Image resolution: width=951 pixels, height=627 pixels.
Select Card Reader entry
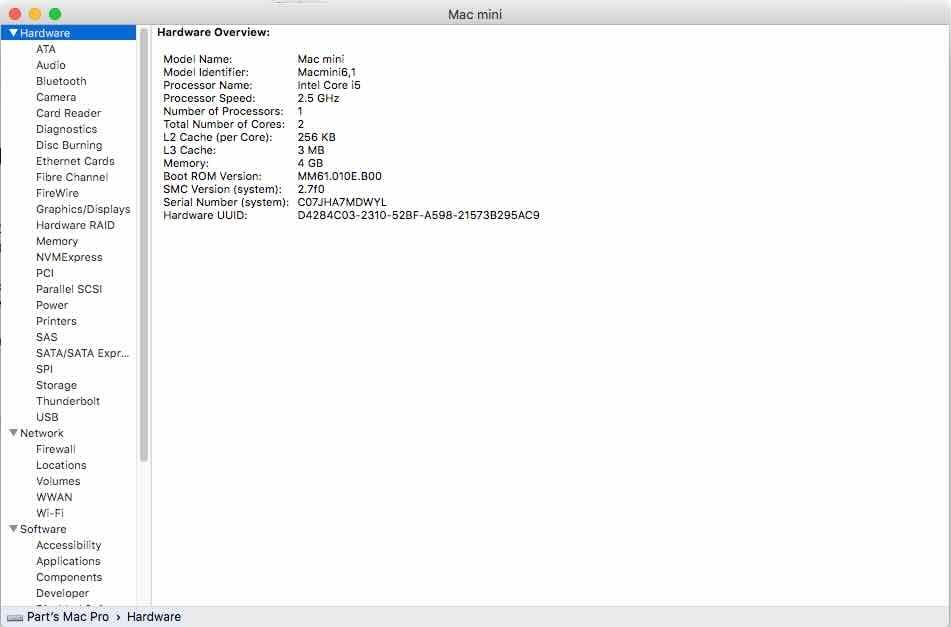pyautogui.click(x=69, y=113)
